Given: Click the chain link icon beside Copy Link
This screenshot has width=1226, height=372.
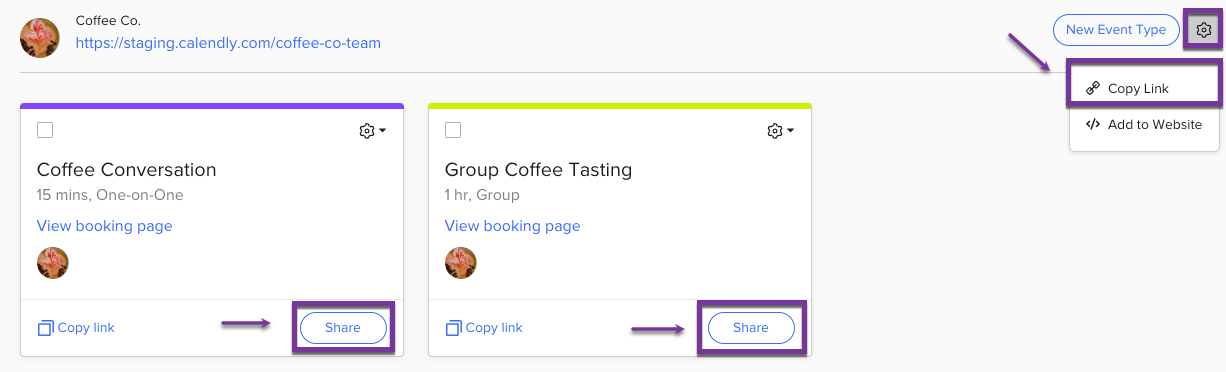Looking at the screenshot, I should (x=1093, y=88).
